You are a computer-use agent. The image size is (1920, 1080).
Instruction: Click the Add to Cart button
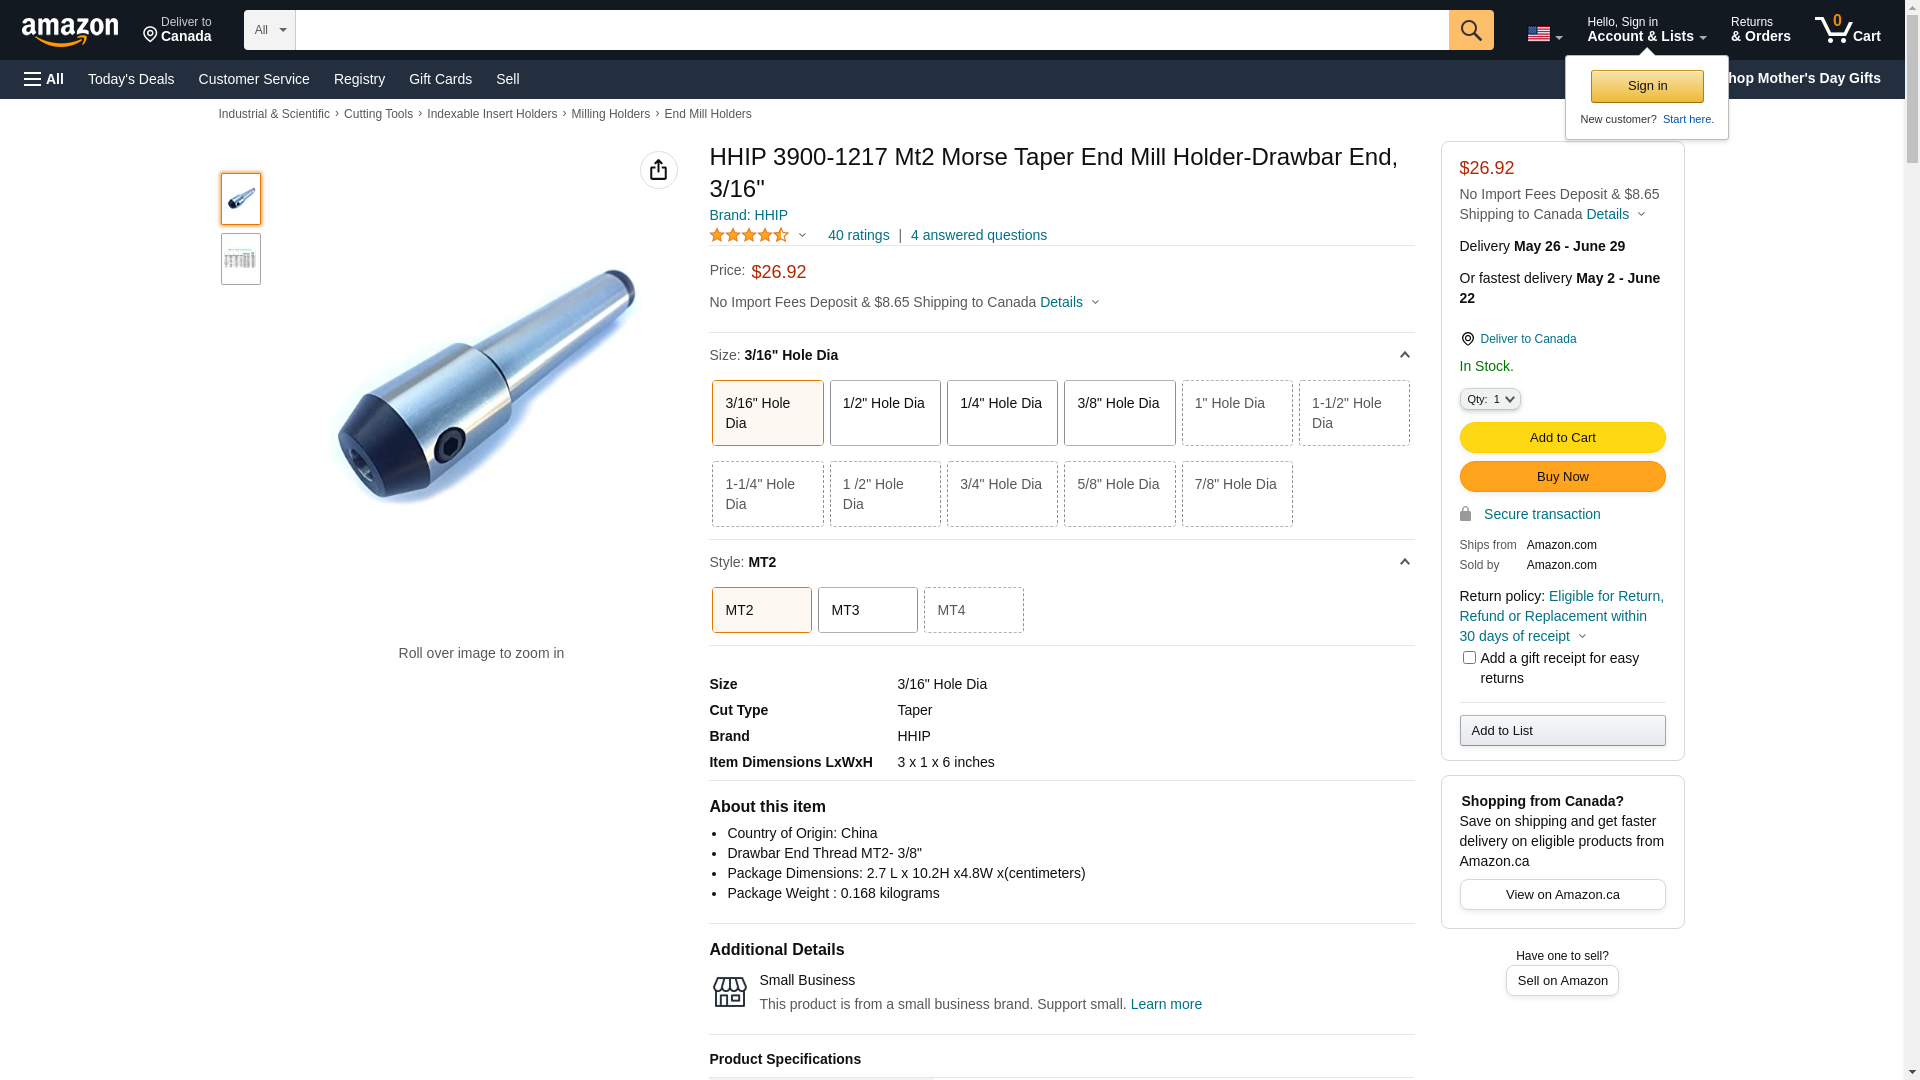click(1562, 437)
